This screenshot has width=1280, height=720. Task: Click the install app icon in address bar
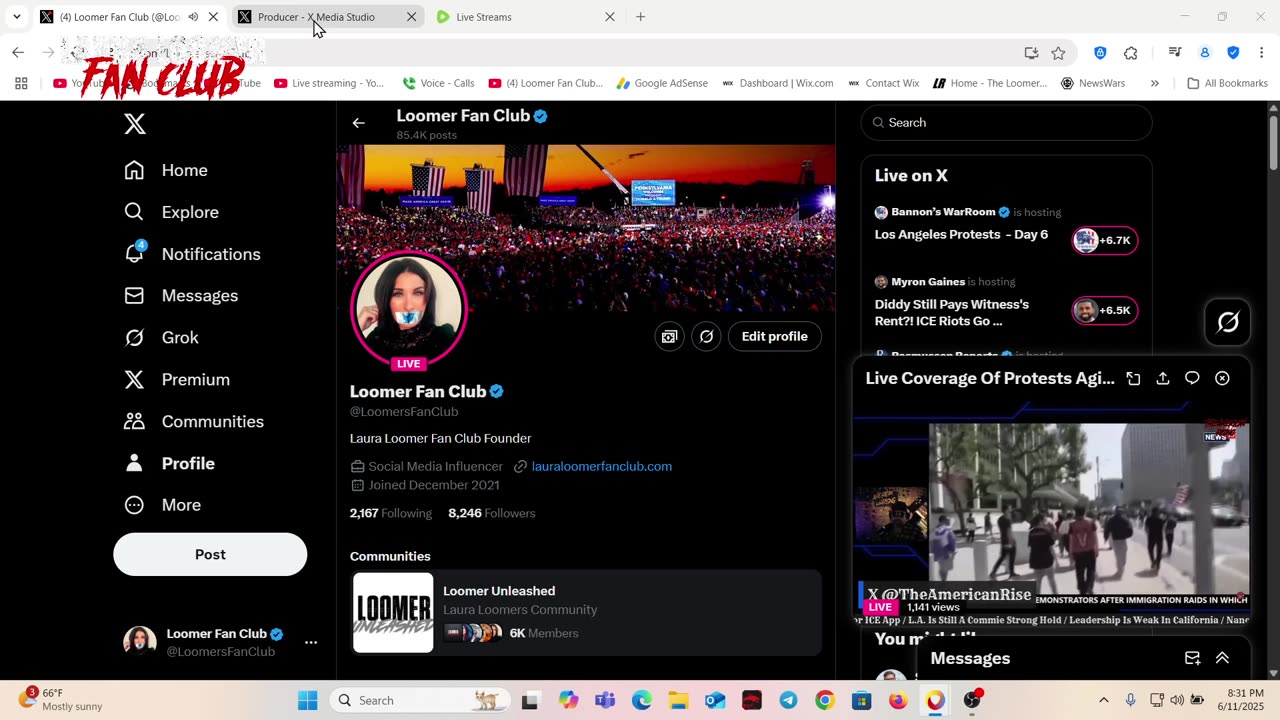pos(1031,53)
